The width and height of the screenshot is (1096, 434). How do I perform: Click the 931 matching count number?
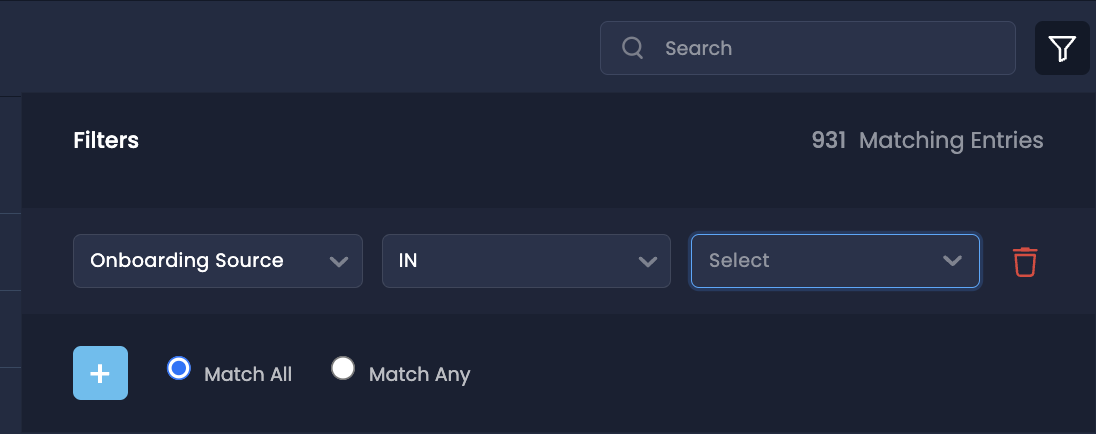coord(829,140)
